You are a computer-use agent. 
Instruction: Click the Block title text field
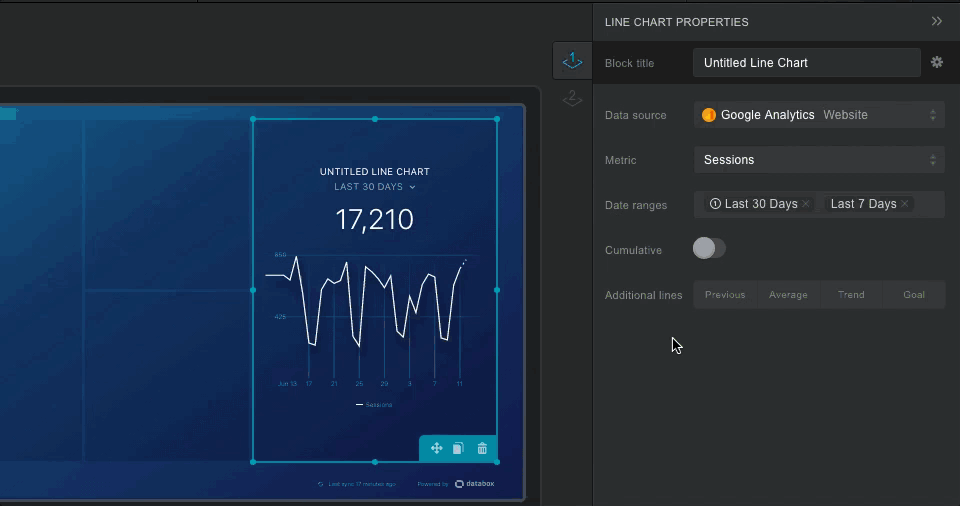(x=806, y=62)
